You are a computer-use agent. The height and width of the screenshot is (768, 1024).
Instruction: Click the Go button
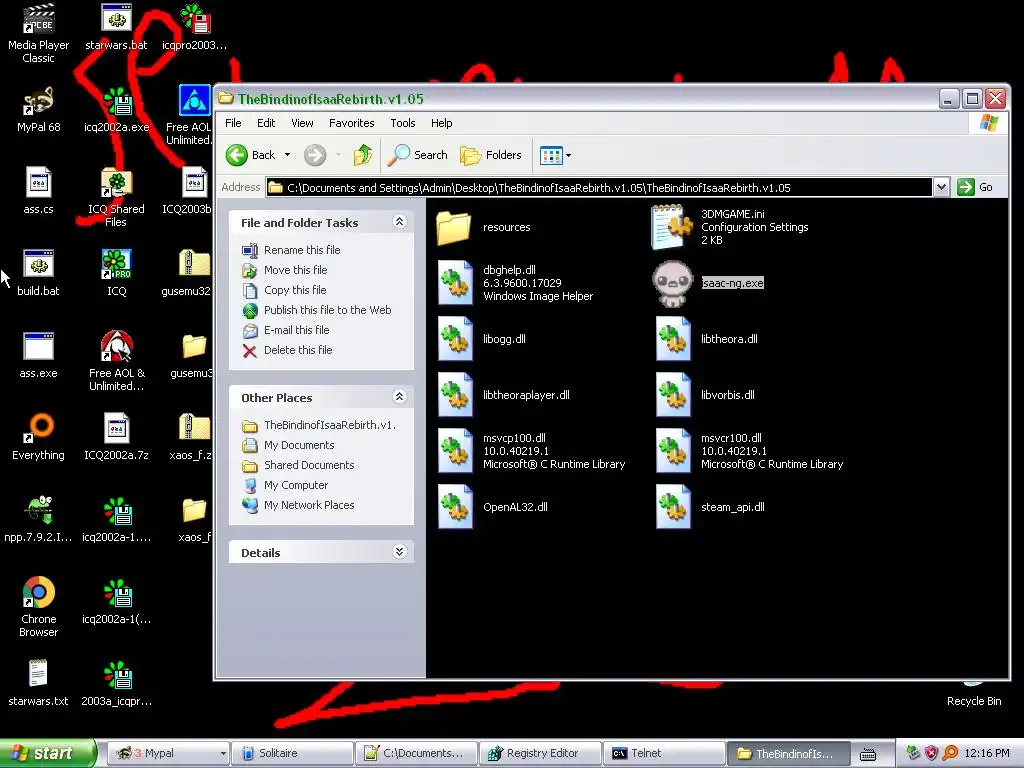(975, 187)
